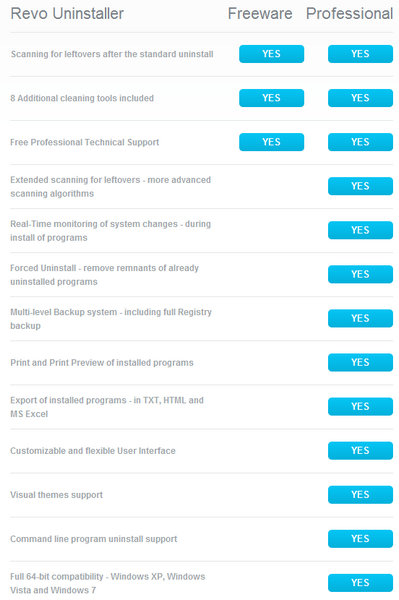This screenshot has height=600, width=399.
Task: Click YES beside Visual themes support
Action: pos(360,494)
